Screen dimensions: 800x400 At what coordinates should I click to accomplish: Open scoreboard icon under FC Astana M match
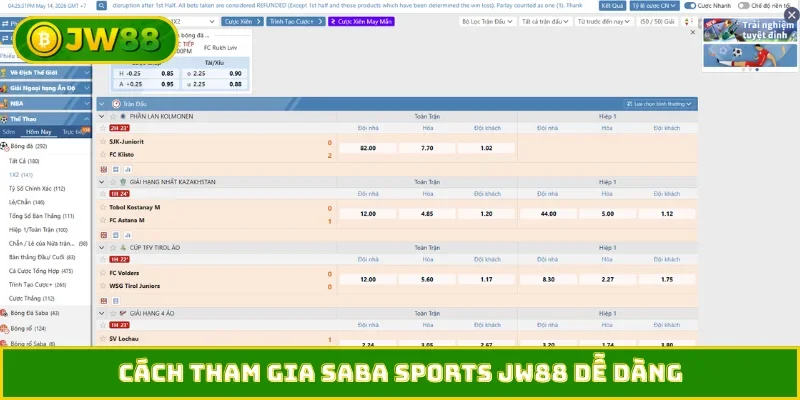104,235
